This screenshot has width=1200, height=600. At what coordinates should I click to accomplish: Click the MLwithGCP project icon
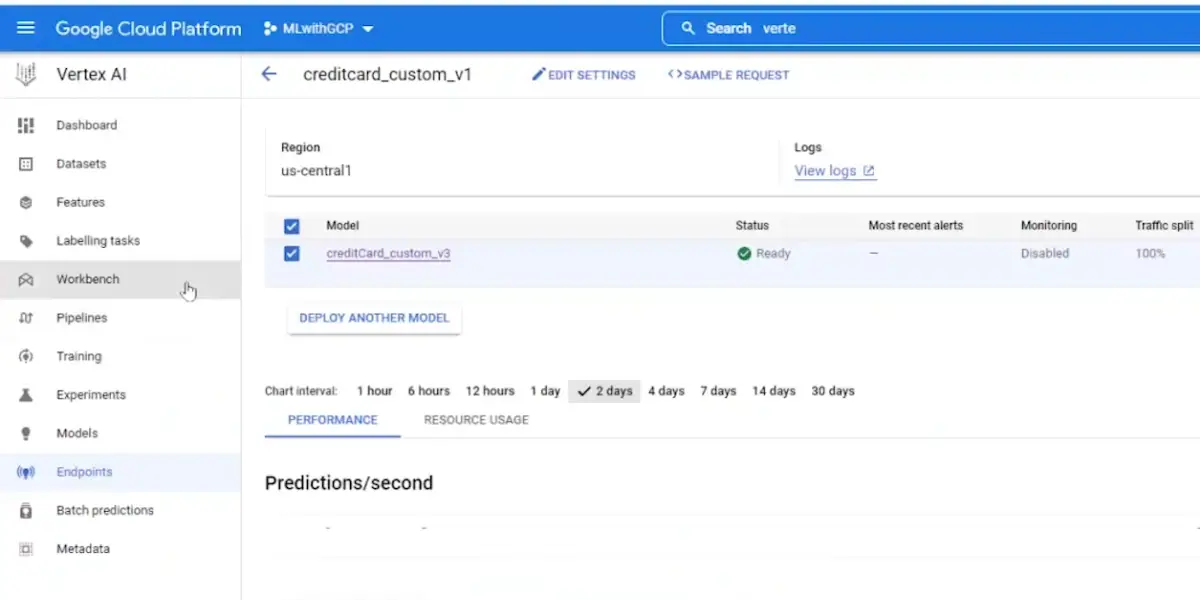[x=270, y=29]
